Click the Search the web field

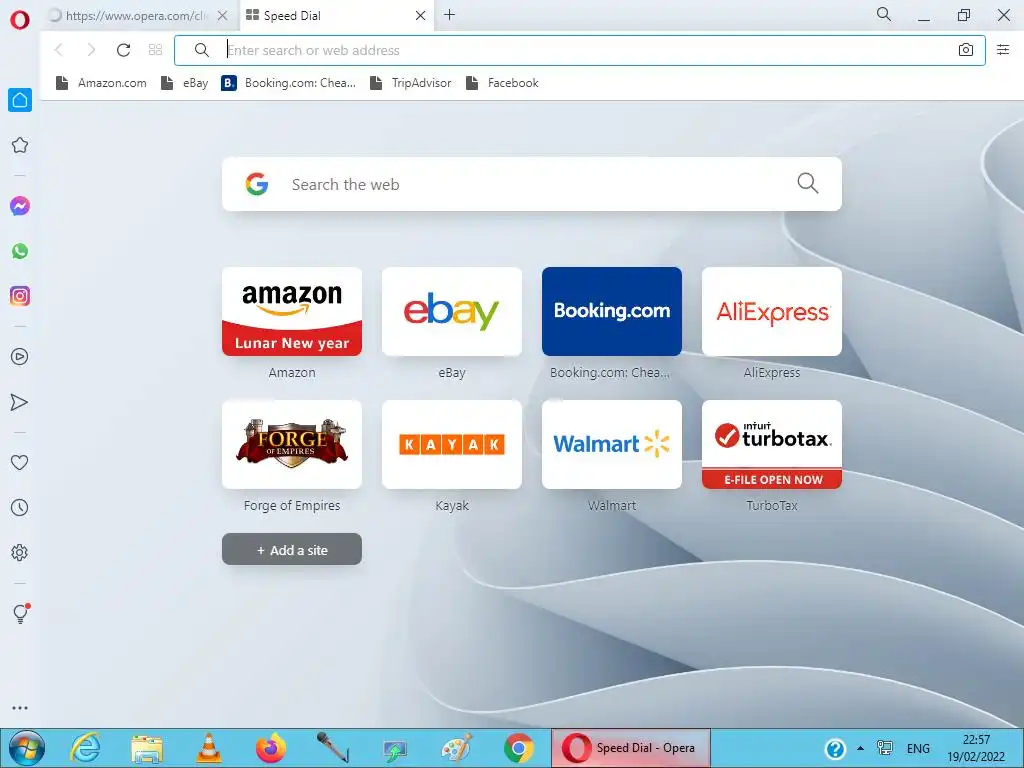click(532, 184)
